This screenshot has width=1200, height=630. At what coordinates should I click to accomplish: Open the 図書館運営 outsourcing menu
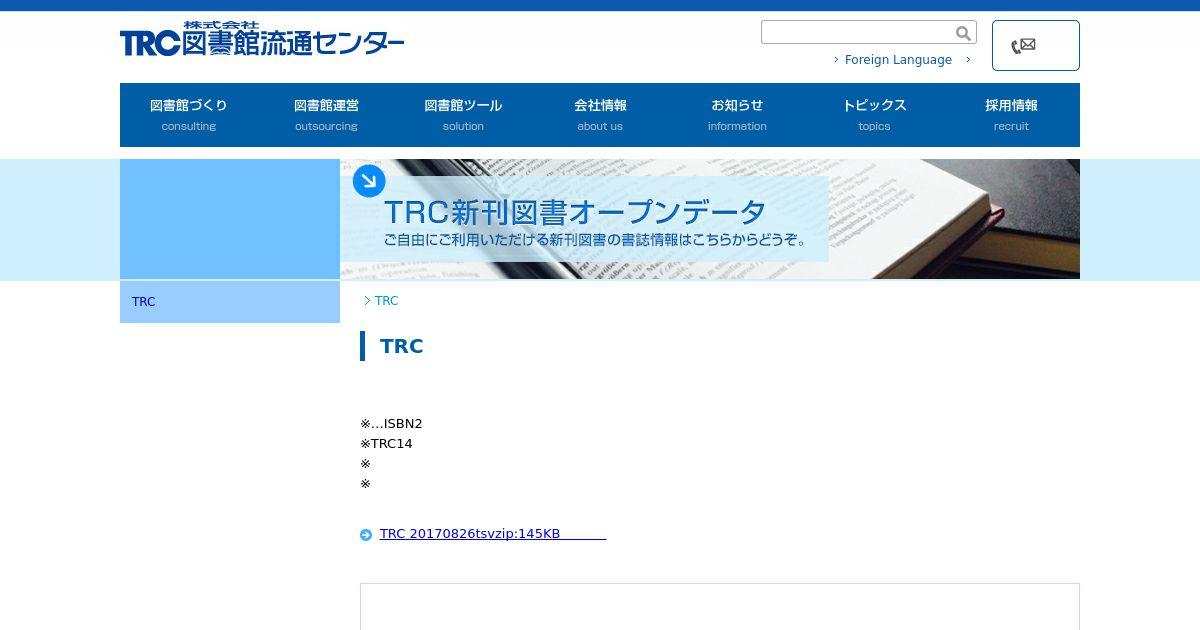point(326,115)
